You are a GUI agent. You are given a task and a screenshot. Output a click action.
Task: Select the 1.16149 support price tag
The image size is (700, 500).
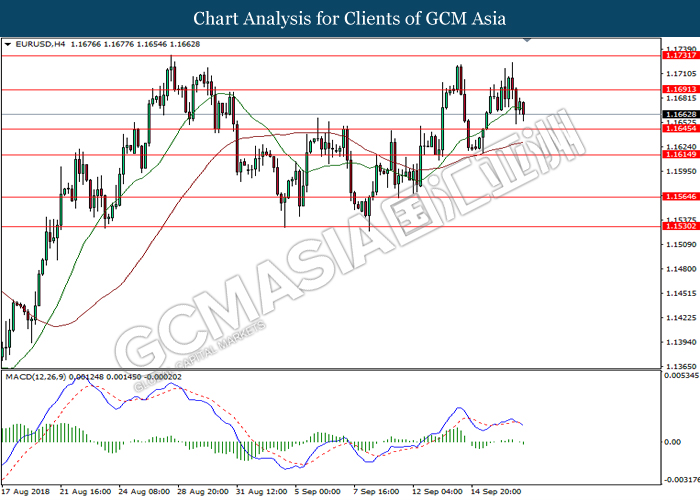tap(680, 154)
